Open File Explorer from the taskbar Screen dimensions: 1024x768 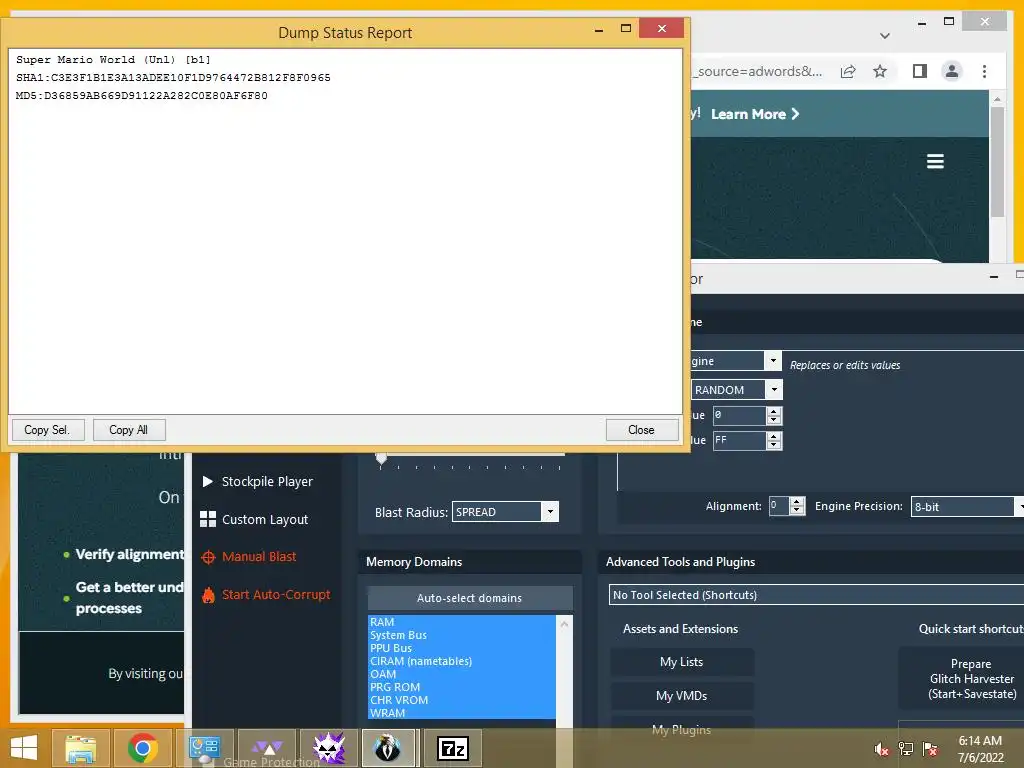[x=81, y=748]
